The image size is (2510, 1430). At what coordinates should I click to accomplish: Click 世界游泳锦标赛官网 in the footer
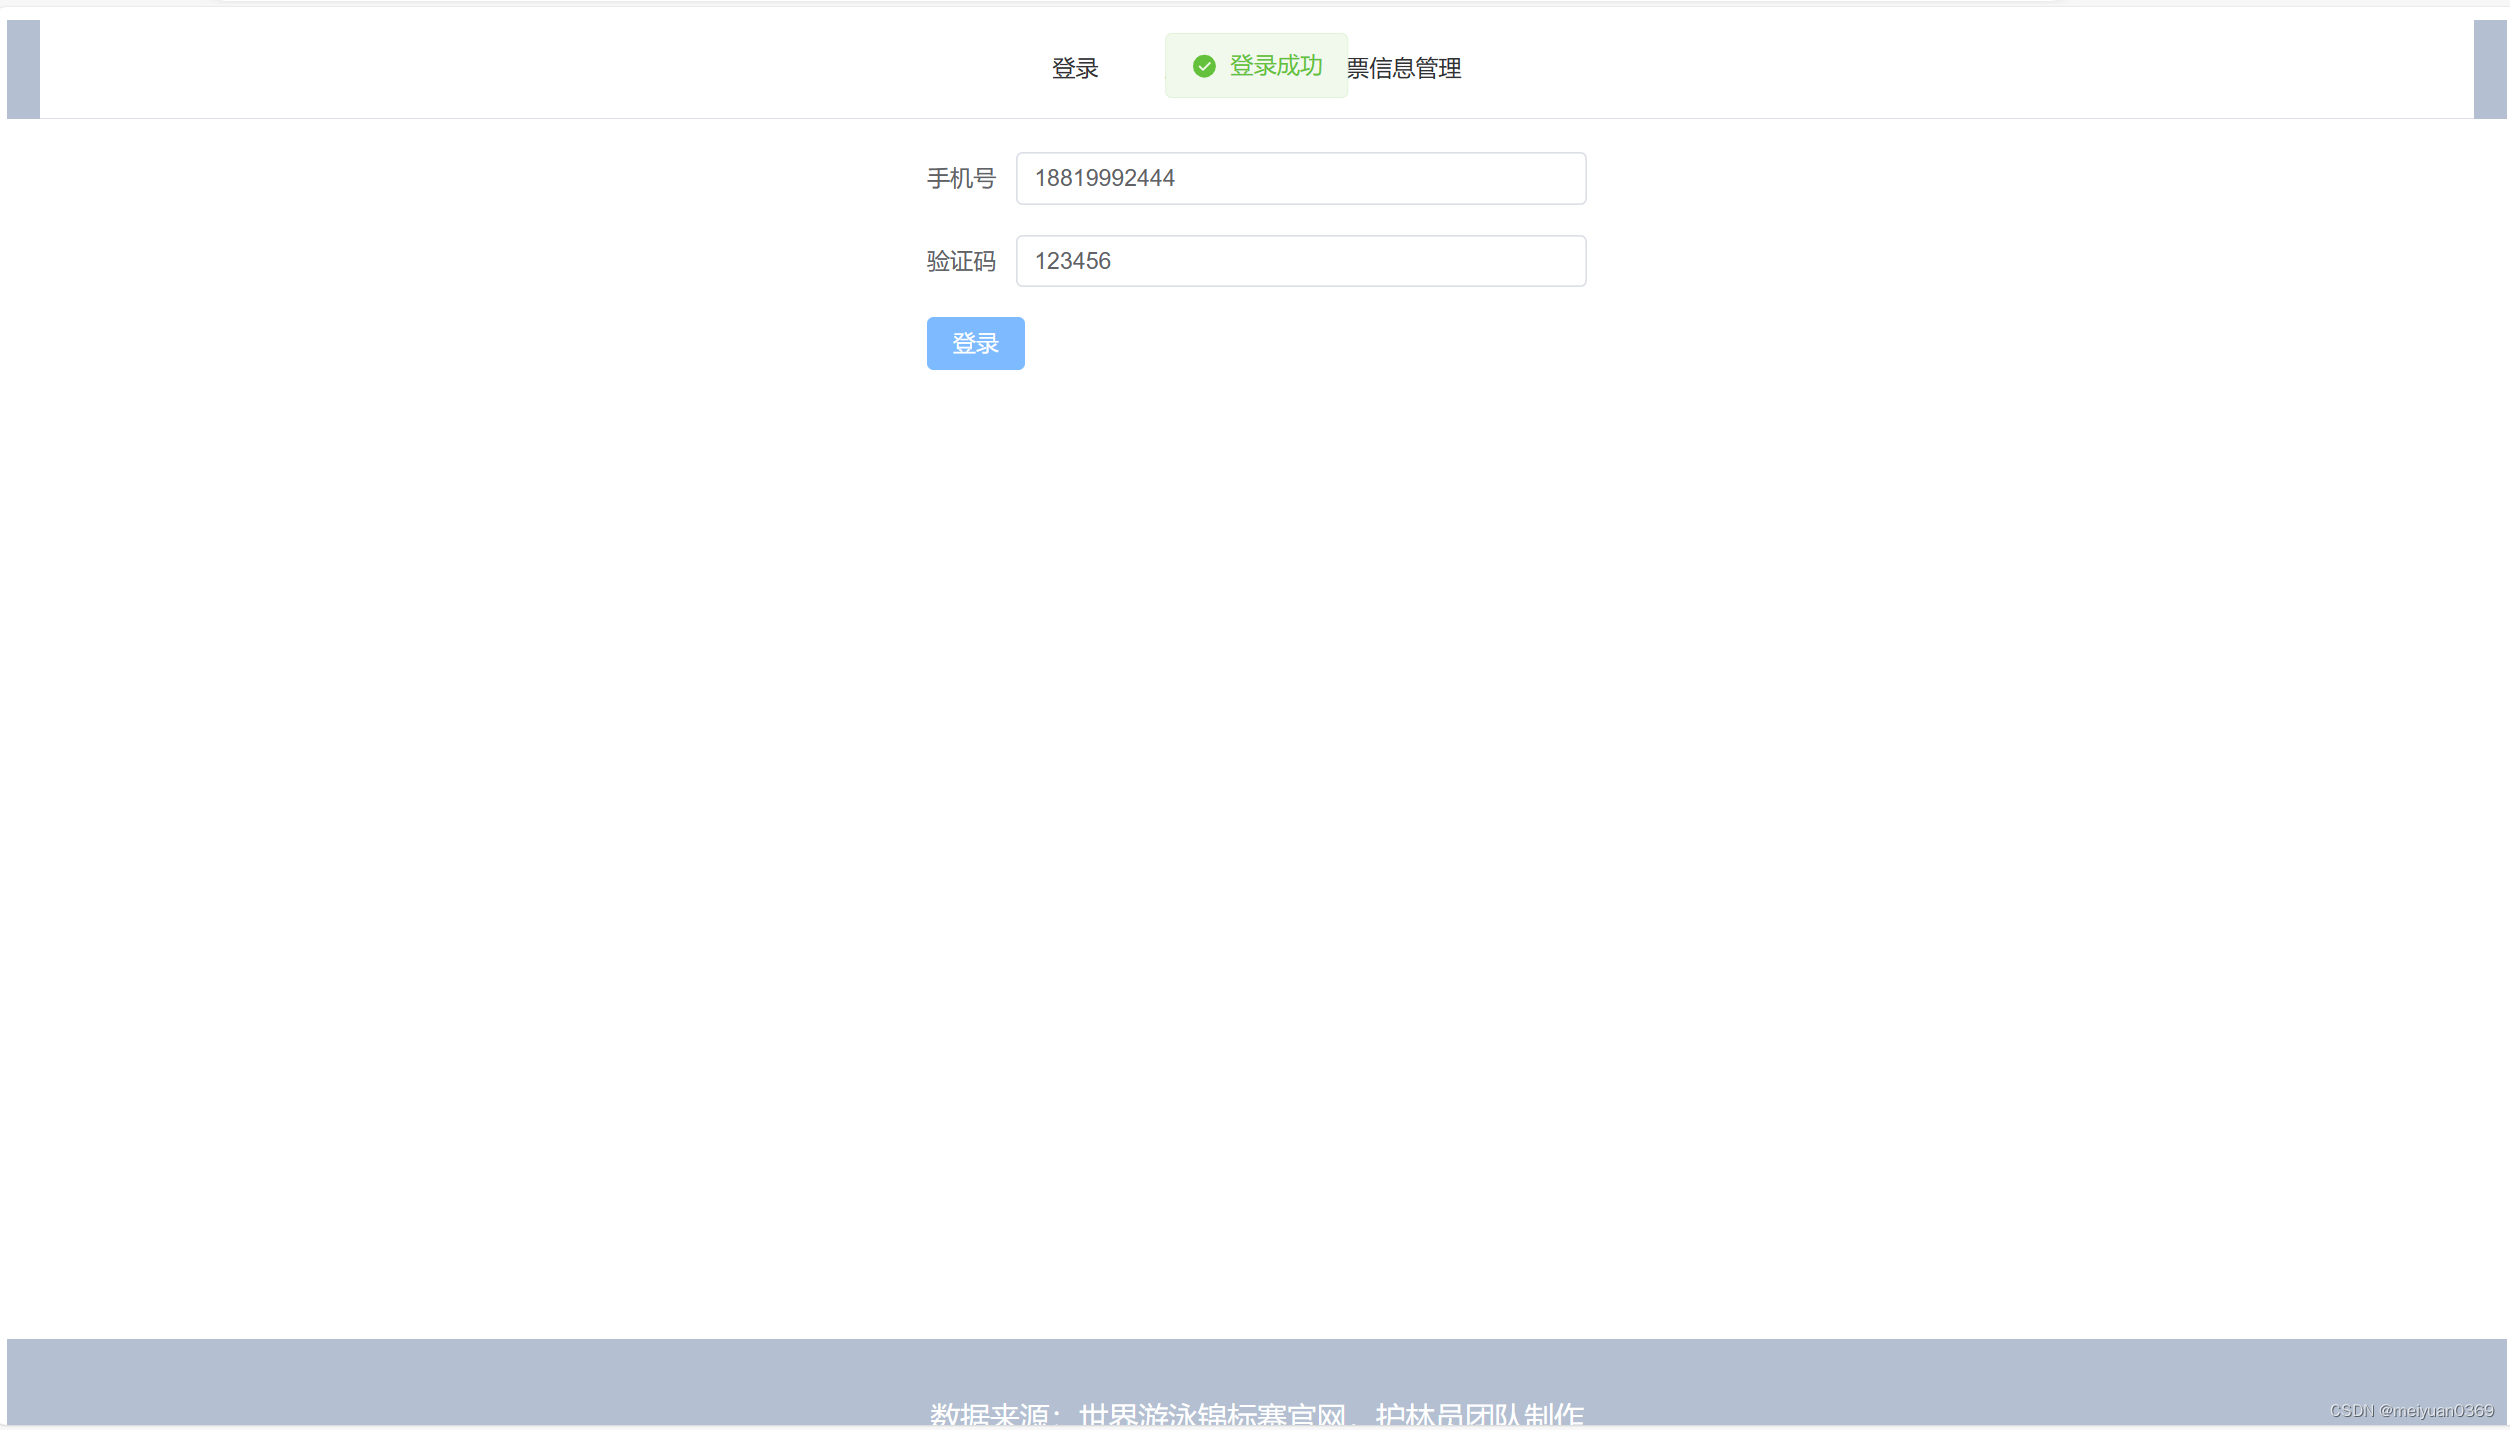1212,1414
